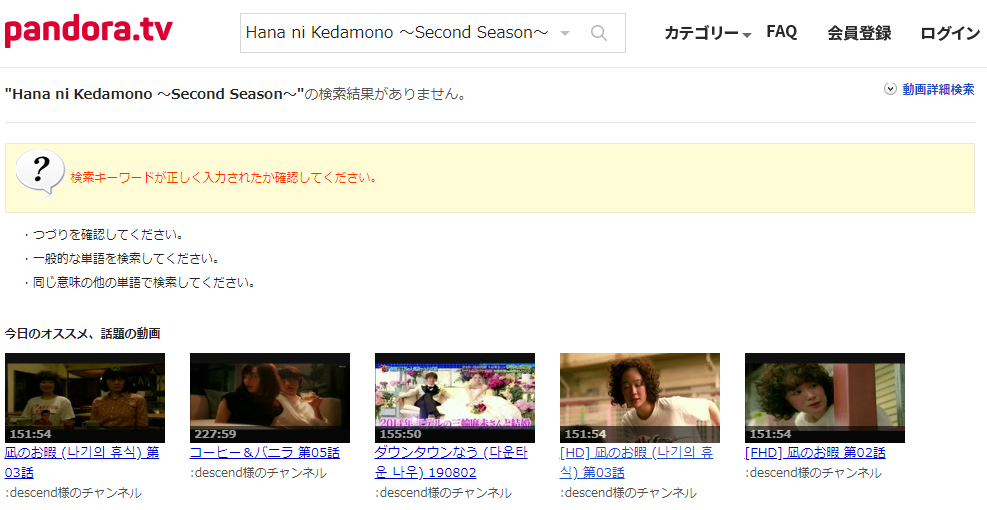Open コーヒー＆バニラ 第05話 thumbnail
Viewport: 987px width, 510px height.
(x=270, y=398)
